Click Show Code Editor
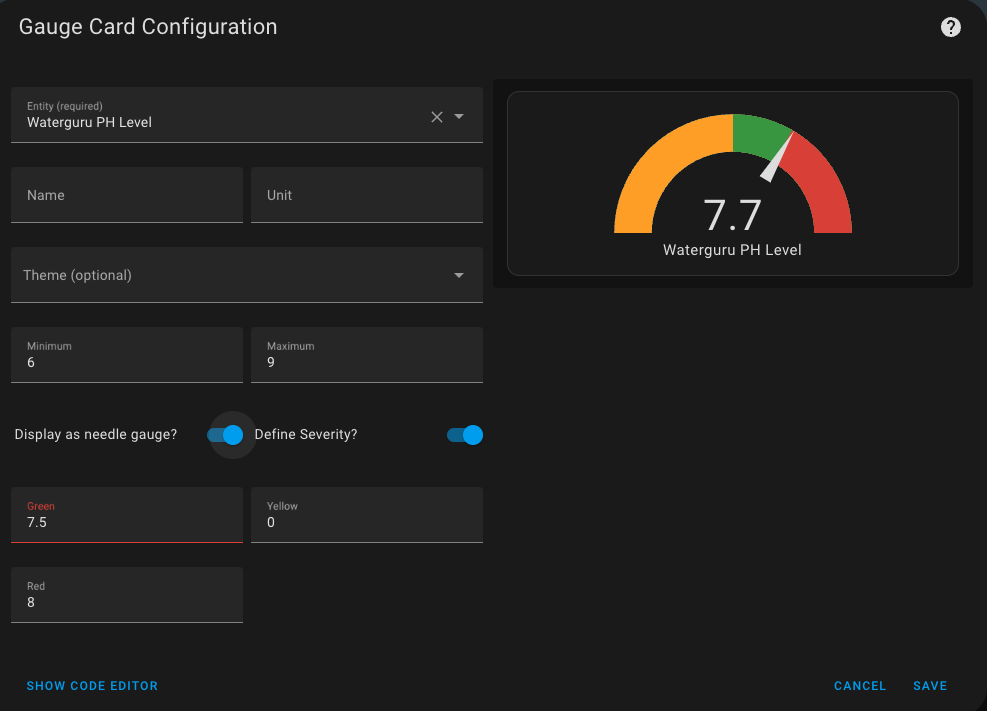 tap(92, 686)
